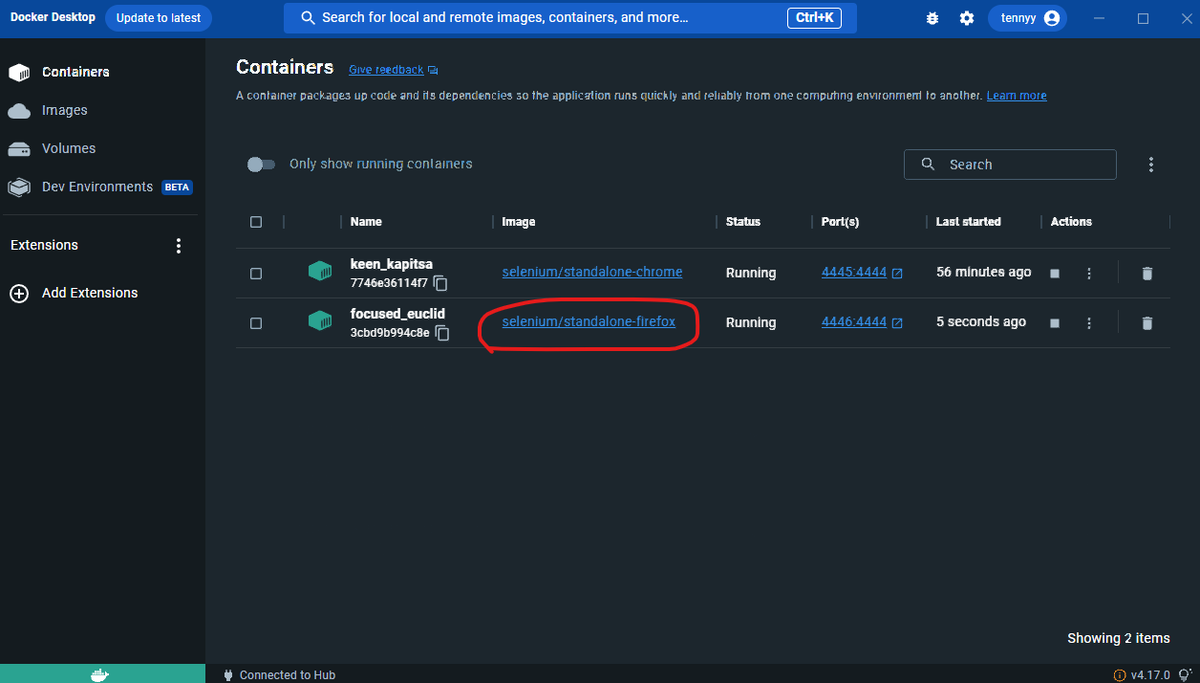Open the Give feedback link
This screenshot has width=1200, height=683.
(386, 70)
